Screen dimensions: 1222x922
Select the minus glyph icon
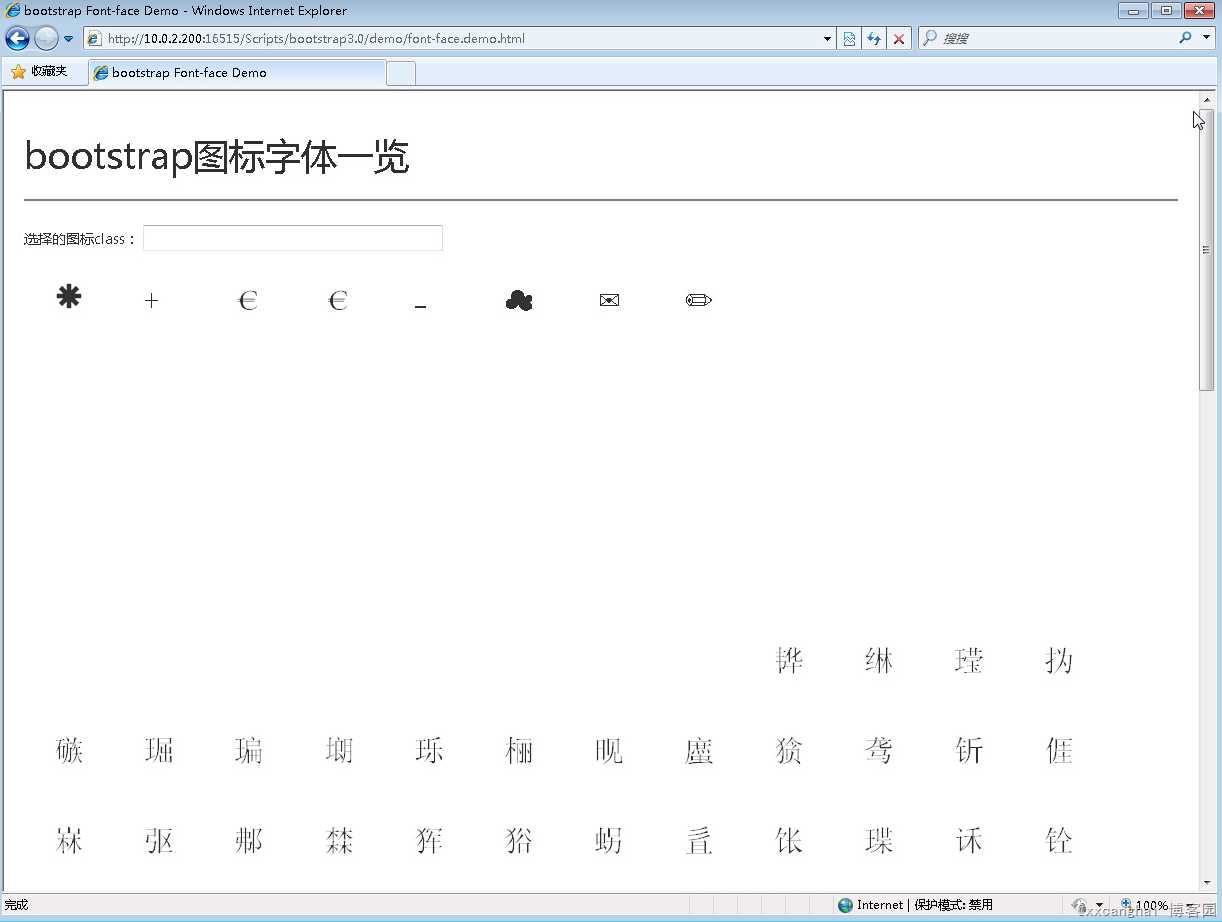point(420,307)
